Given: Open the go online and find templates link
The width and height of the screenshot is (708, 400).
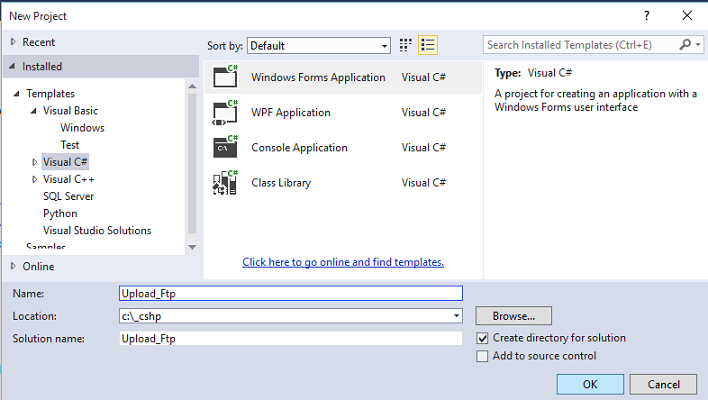Looking at the screenshot, I should pos(343,262).
